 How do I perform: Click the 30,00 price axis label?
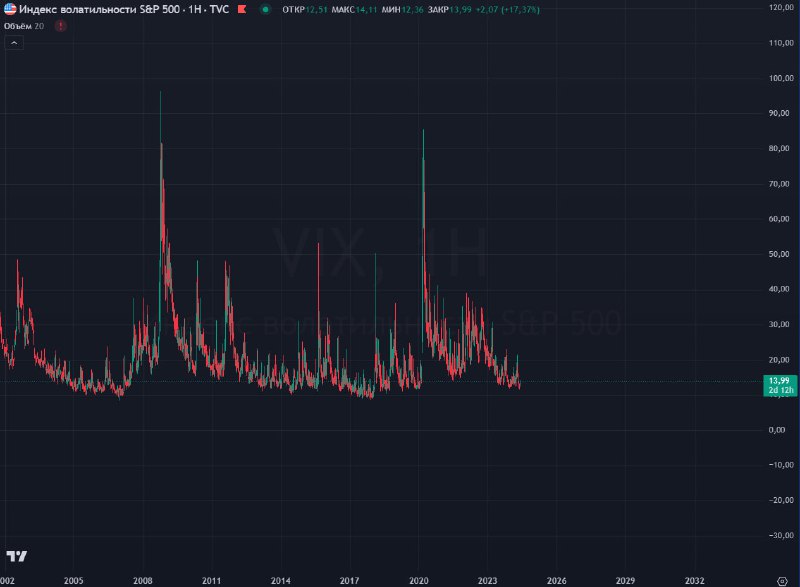779,324
